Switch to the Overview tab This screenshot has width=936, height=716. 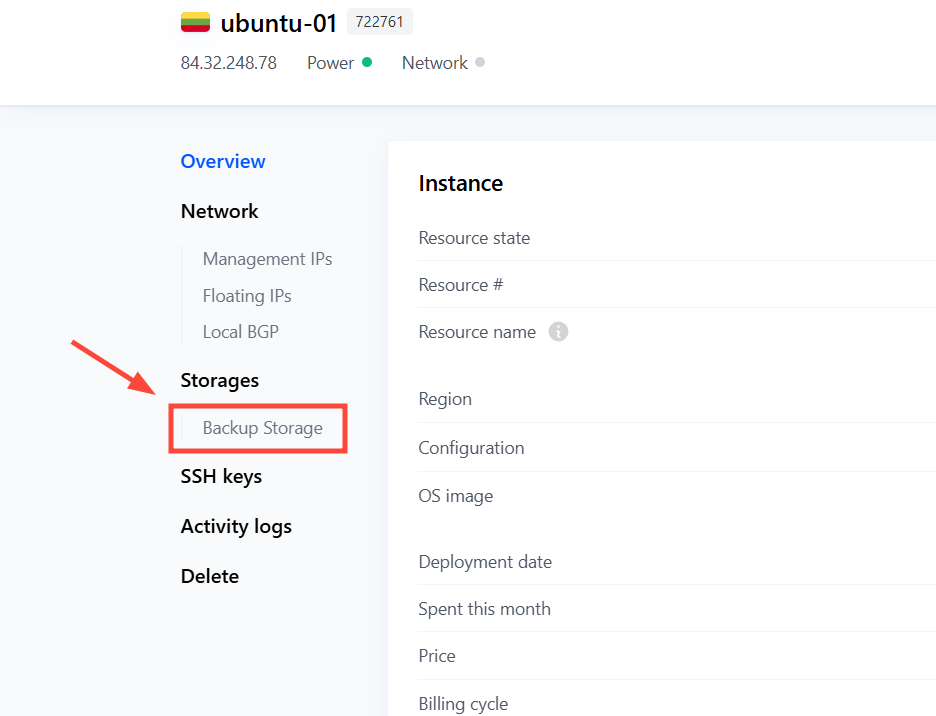[x=222, y=161]
